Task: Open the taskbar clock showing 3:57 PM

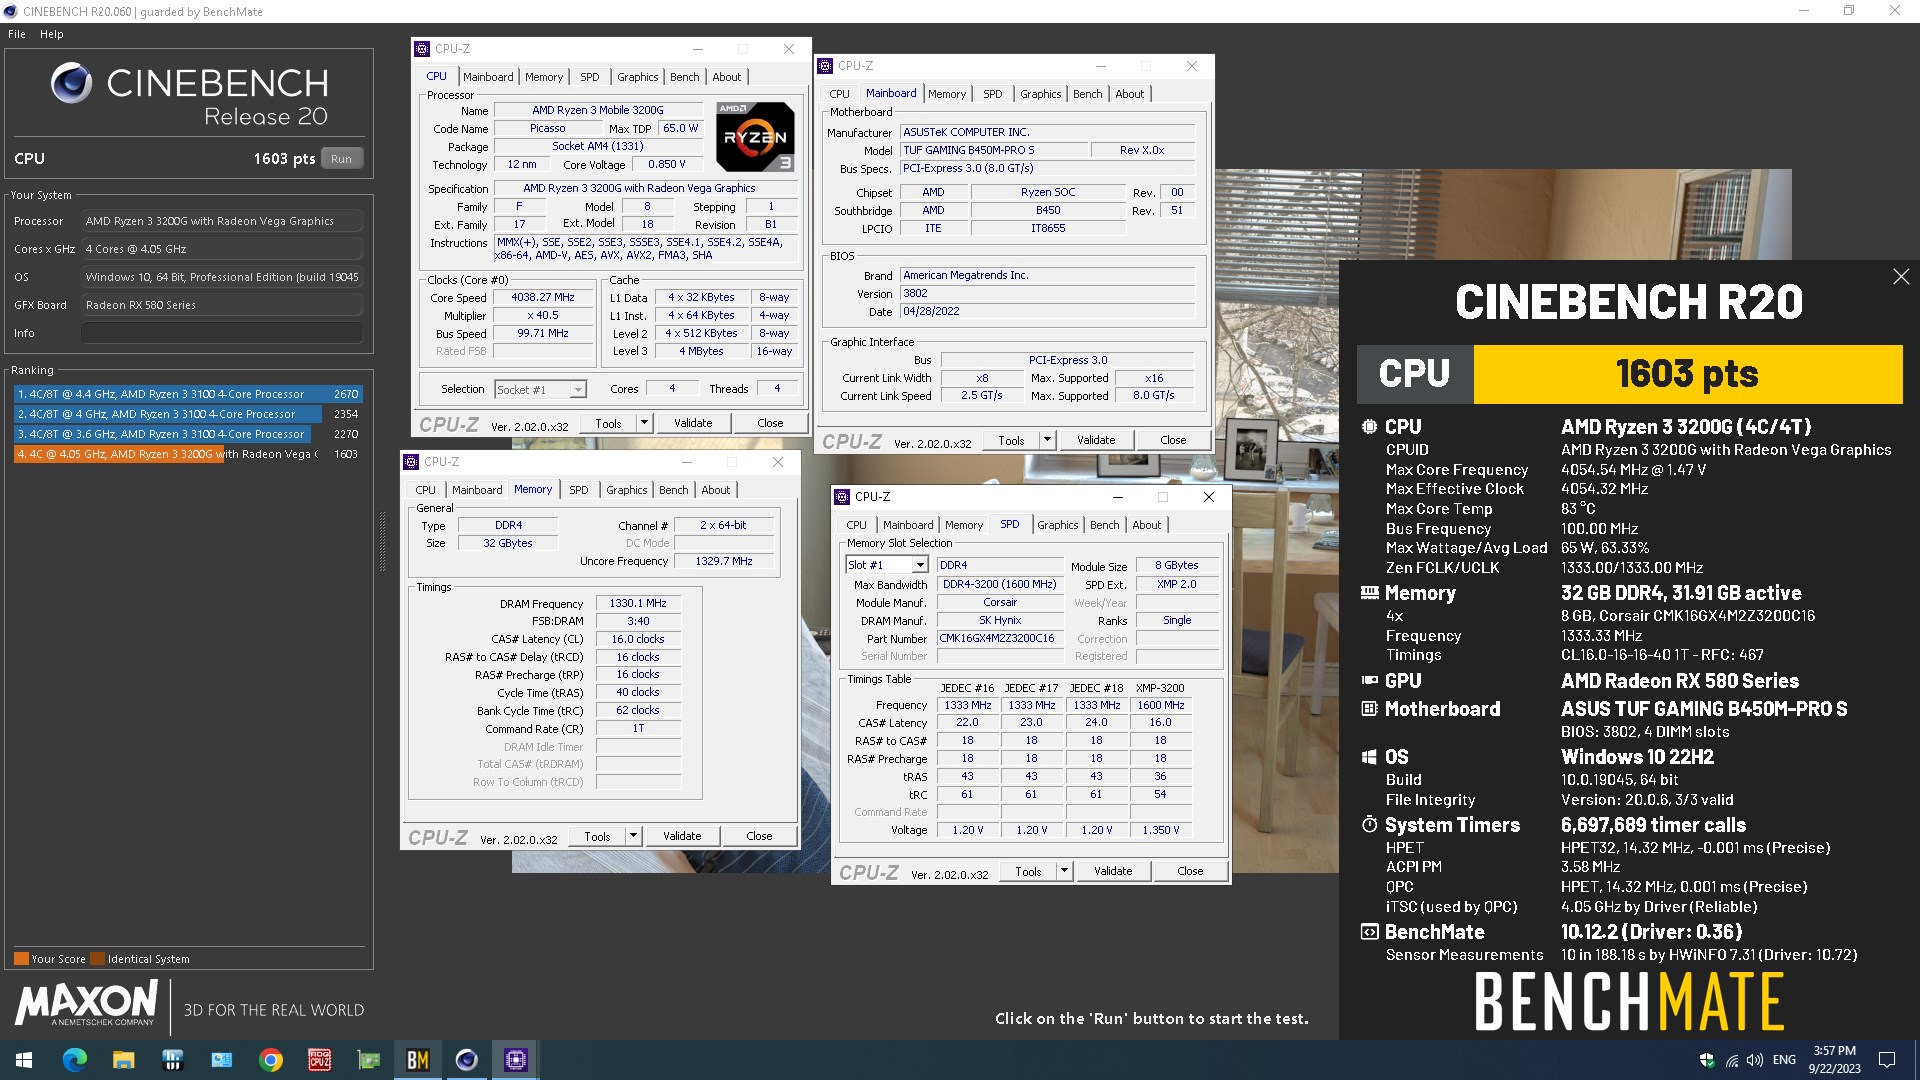Action: click(x=1834, y=1060)
